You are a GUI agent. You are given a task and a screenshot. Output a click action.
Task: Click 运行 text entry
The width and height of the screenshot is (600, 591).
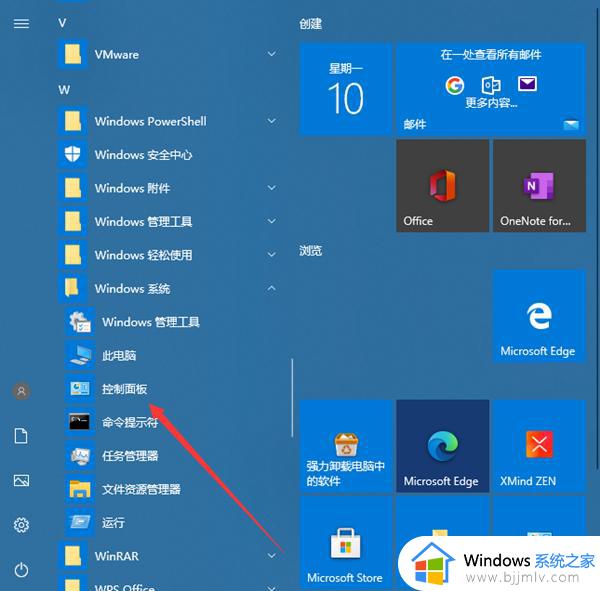pos(113,522)
